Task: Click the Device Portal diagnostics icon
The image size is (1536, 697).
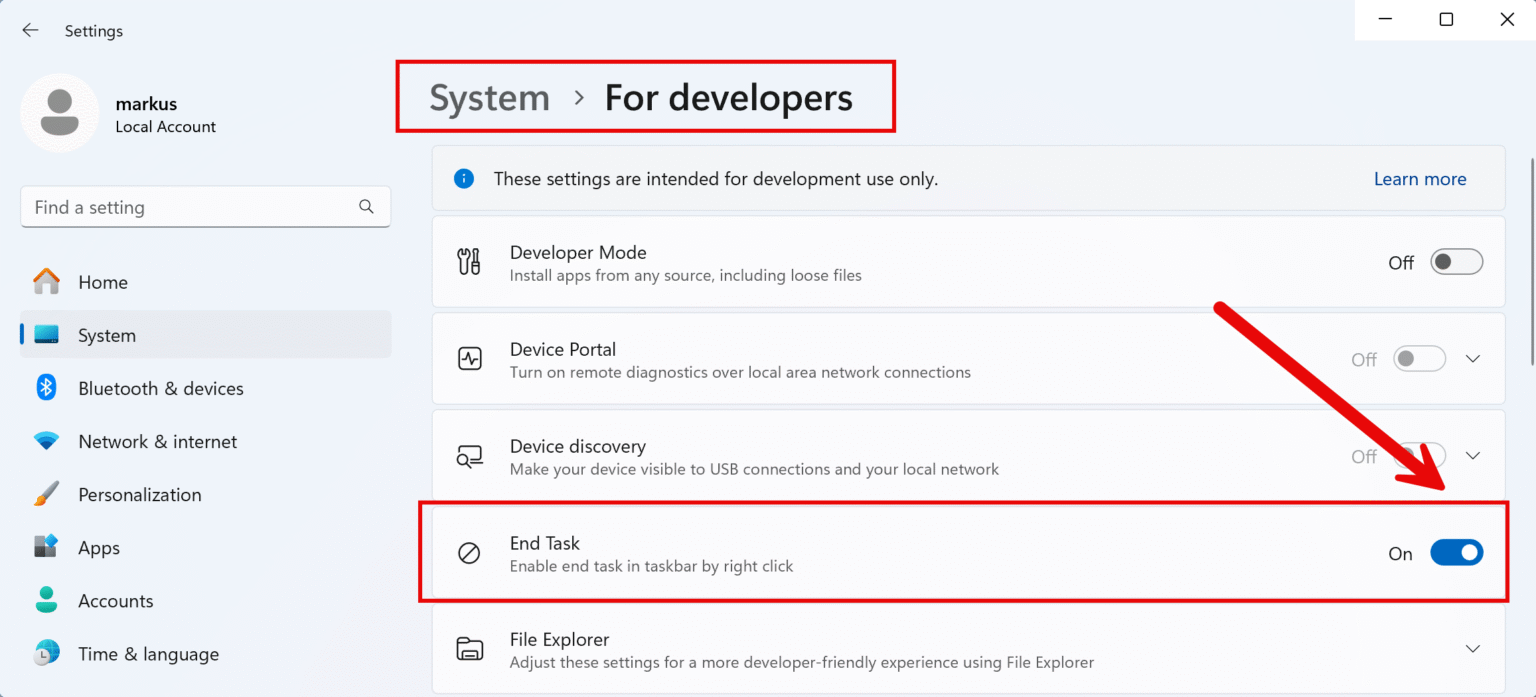Action: pos(469,359)
